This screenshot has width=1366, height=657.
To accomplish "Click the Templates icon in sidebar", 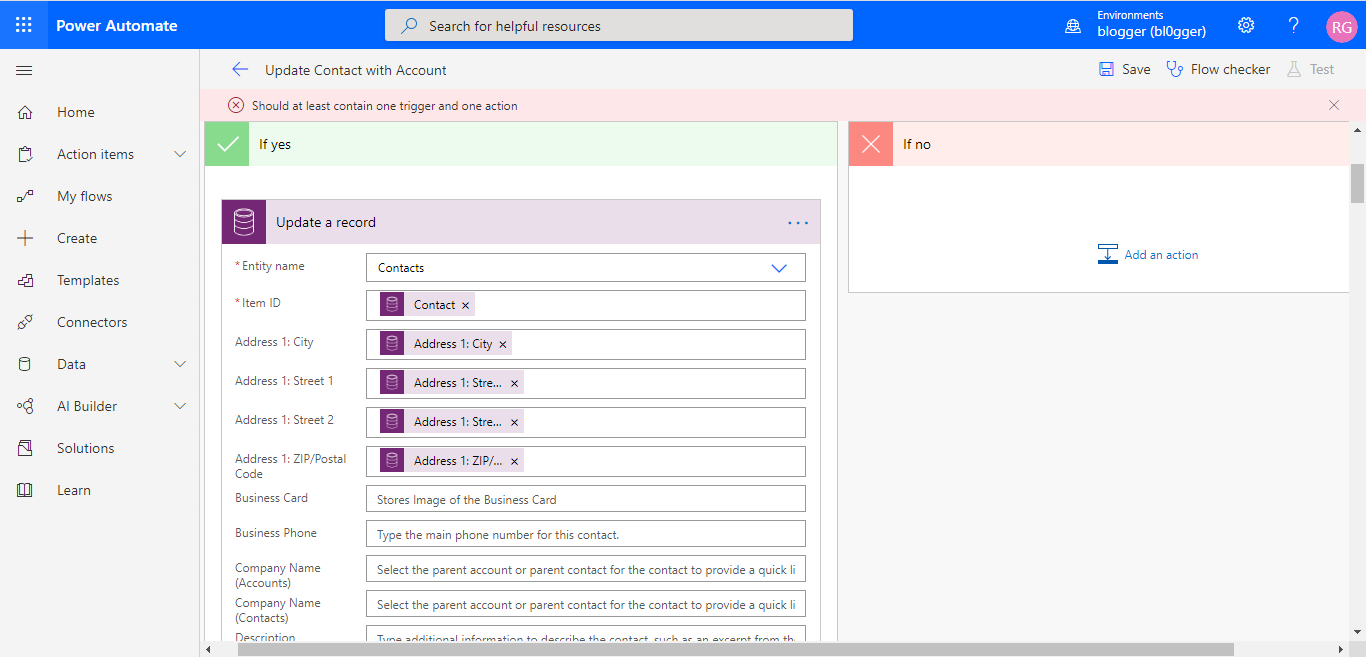I will [x=26, y=280].
